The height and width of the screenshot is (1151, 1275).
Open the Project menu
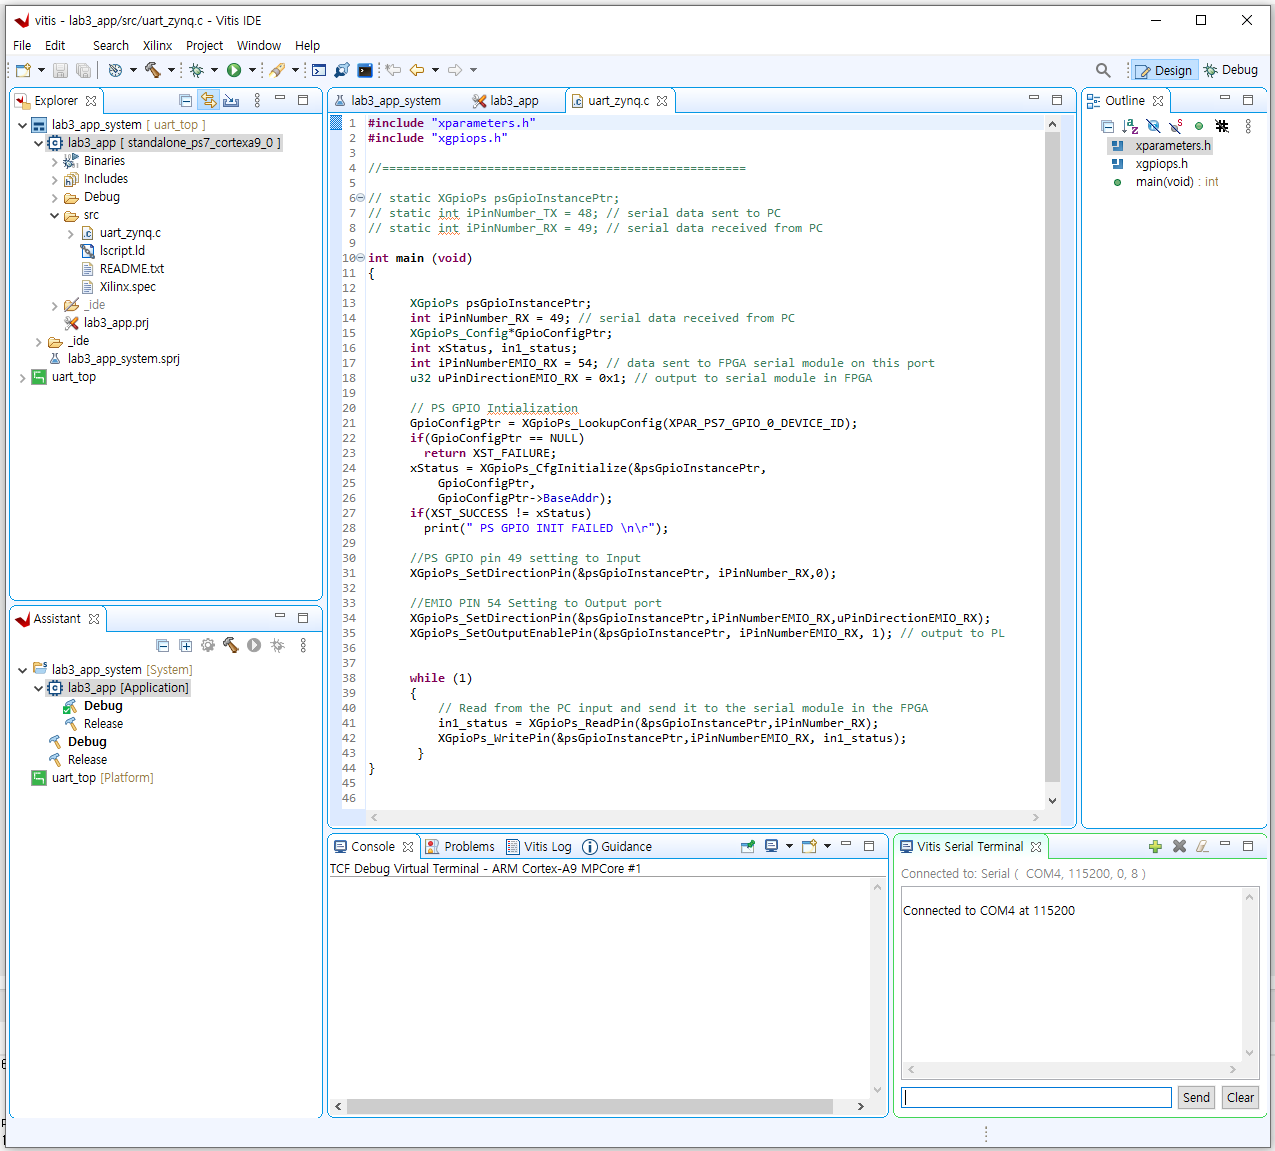coord(204,45)
